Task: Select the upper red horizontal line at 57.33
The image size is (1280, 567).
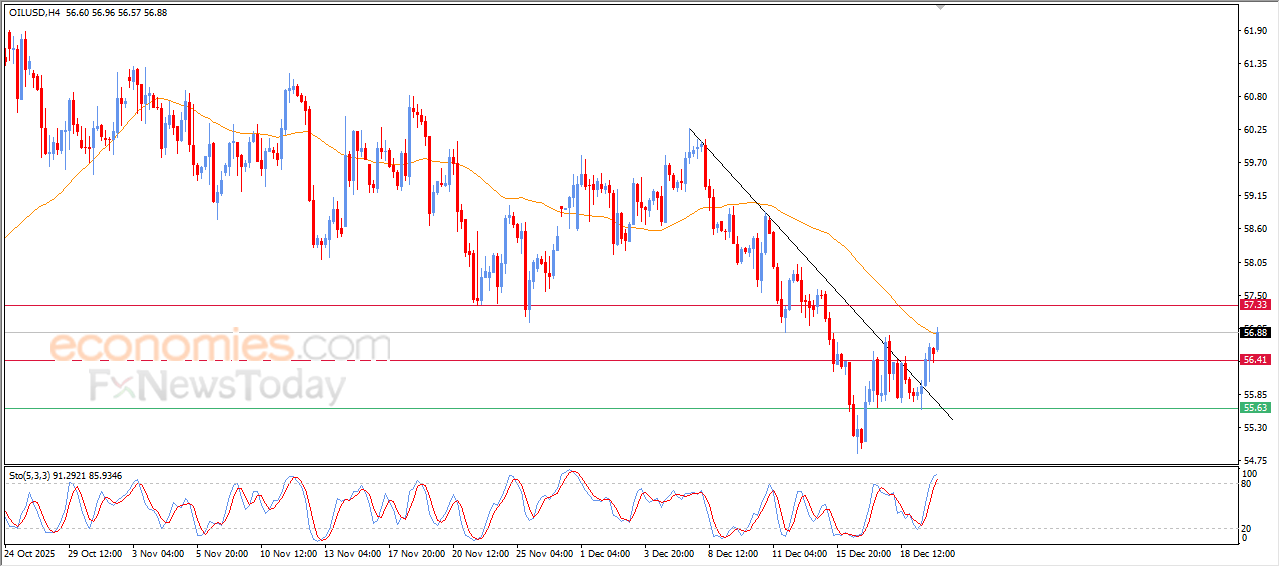Action: point(400,304)
